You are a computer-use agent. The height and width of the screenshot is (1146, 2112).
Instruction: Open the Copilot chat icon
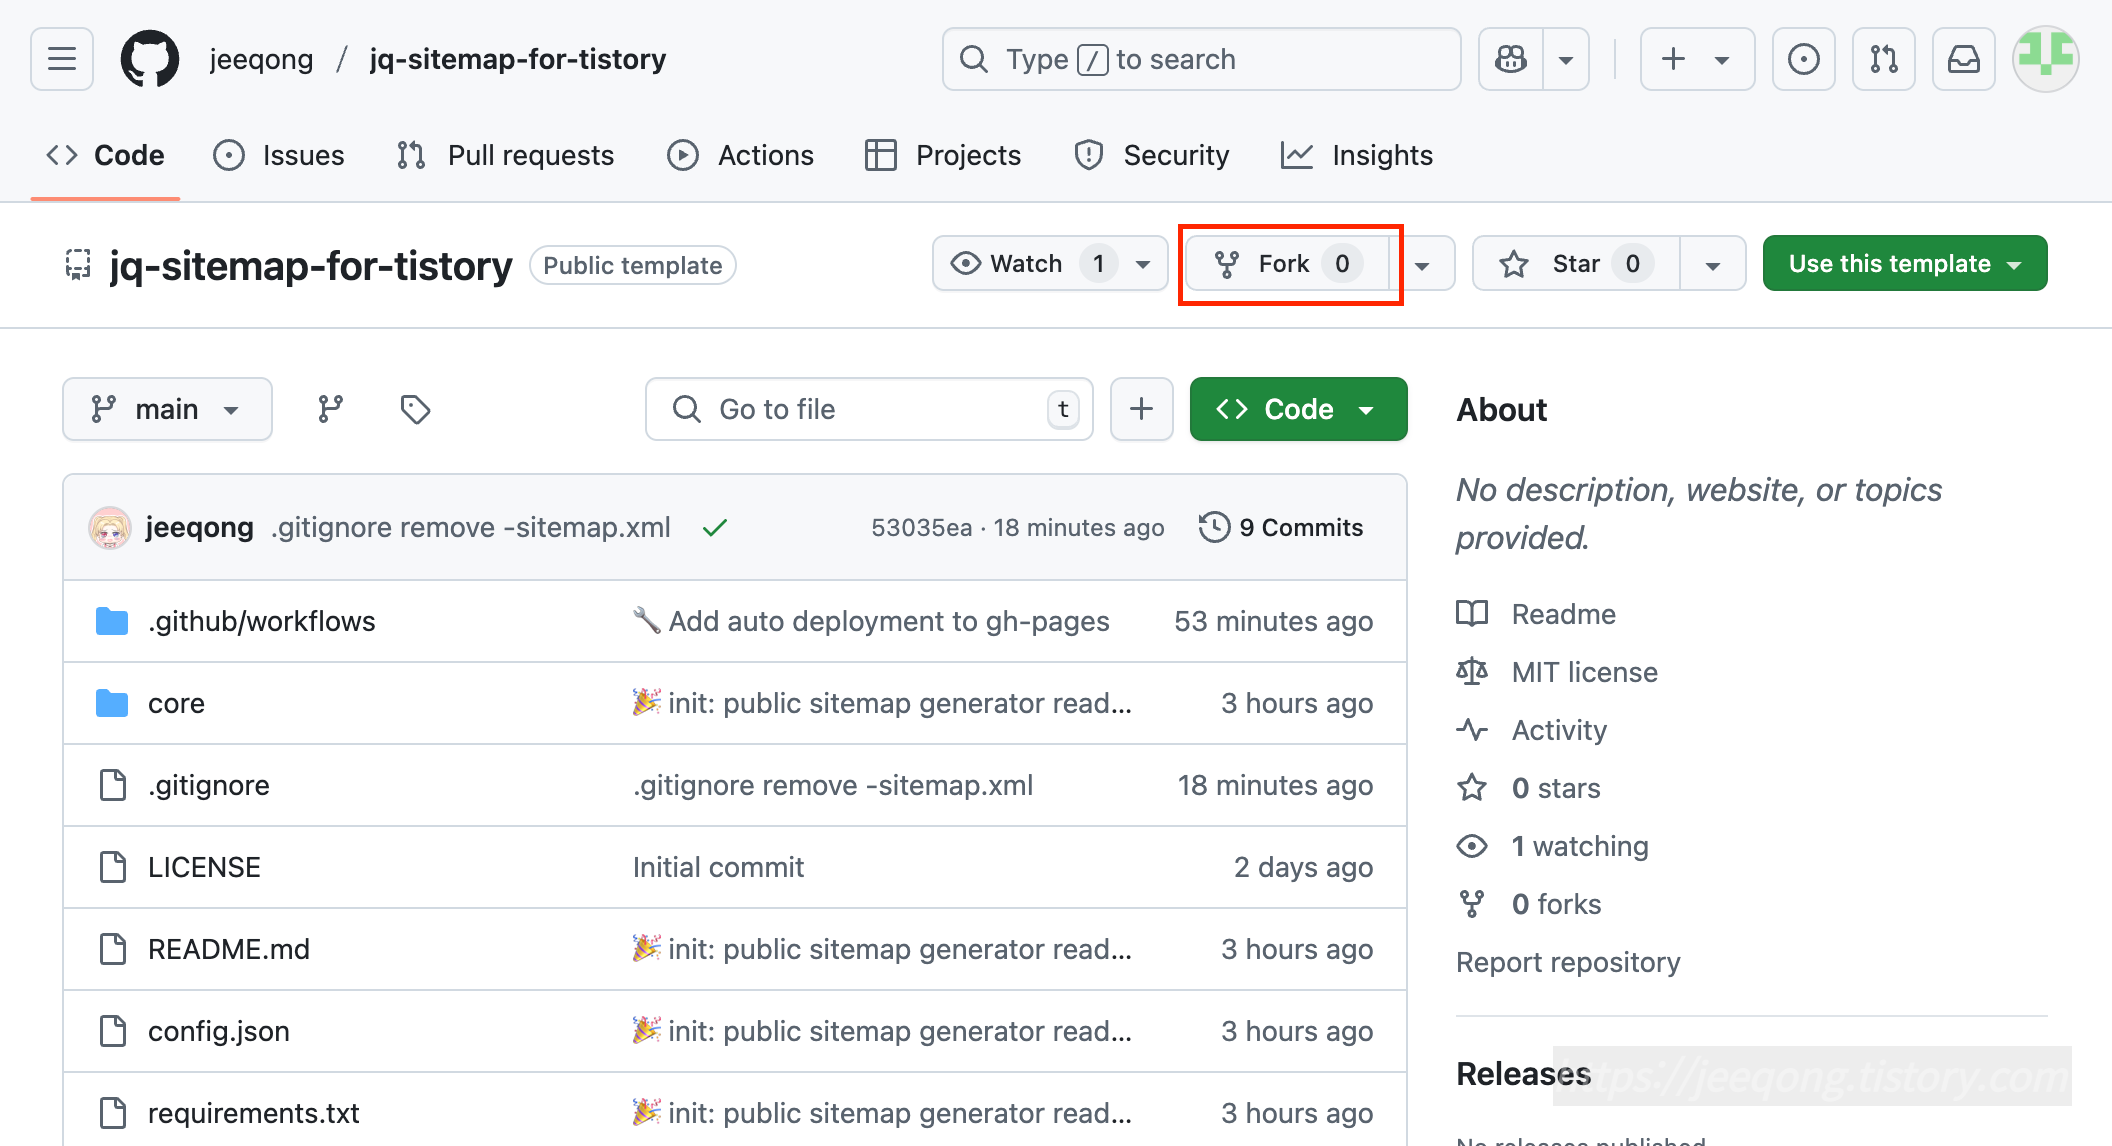(1511, 59)
